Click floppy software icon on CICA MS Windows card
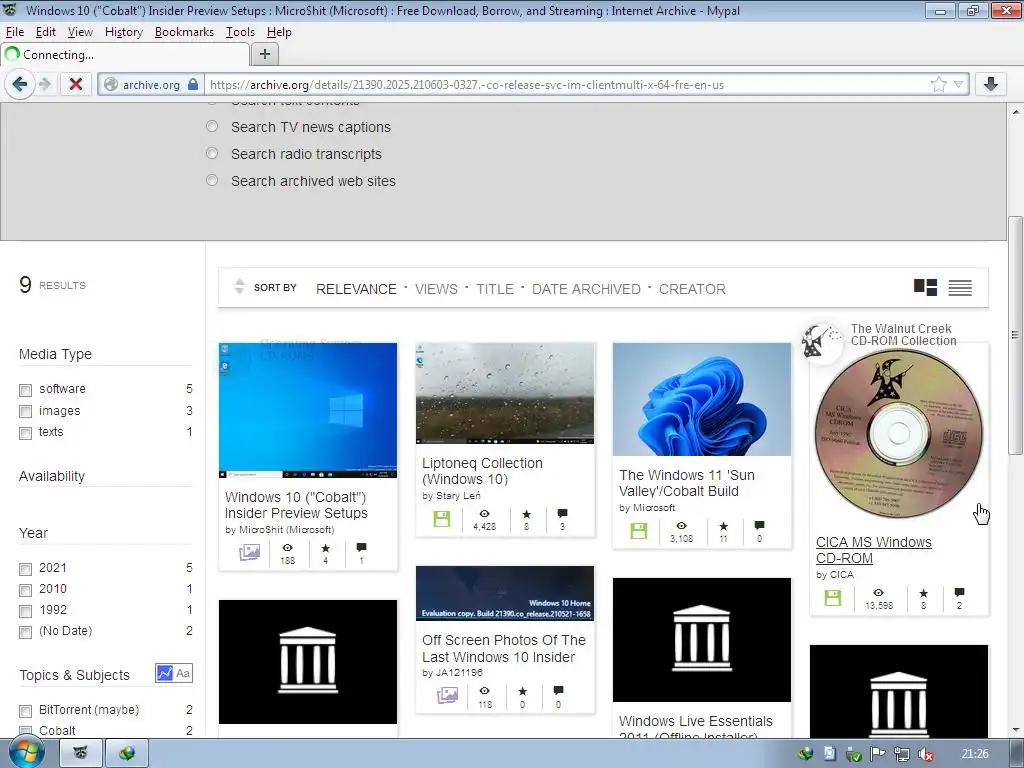 point(833,598)
